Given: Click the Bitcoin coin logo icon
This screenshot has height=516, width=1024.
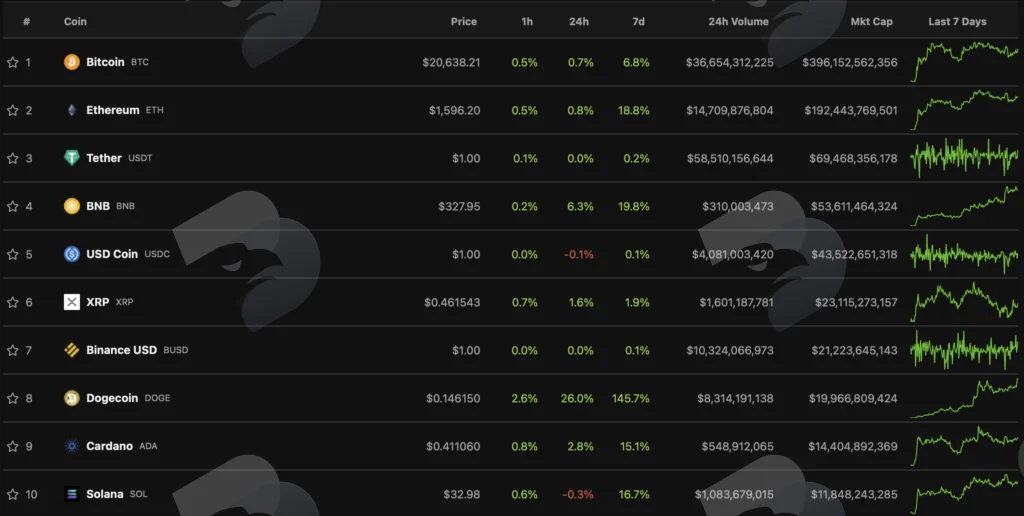Looking at the screenshot, I should (72, 62).
